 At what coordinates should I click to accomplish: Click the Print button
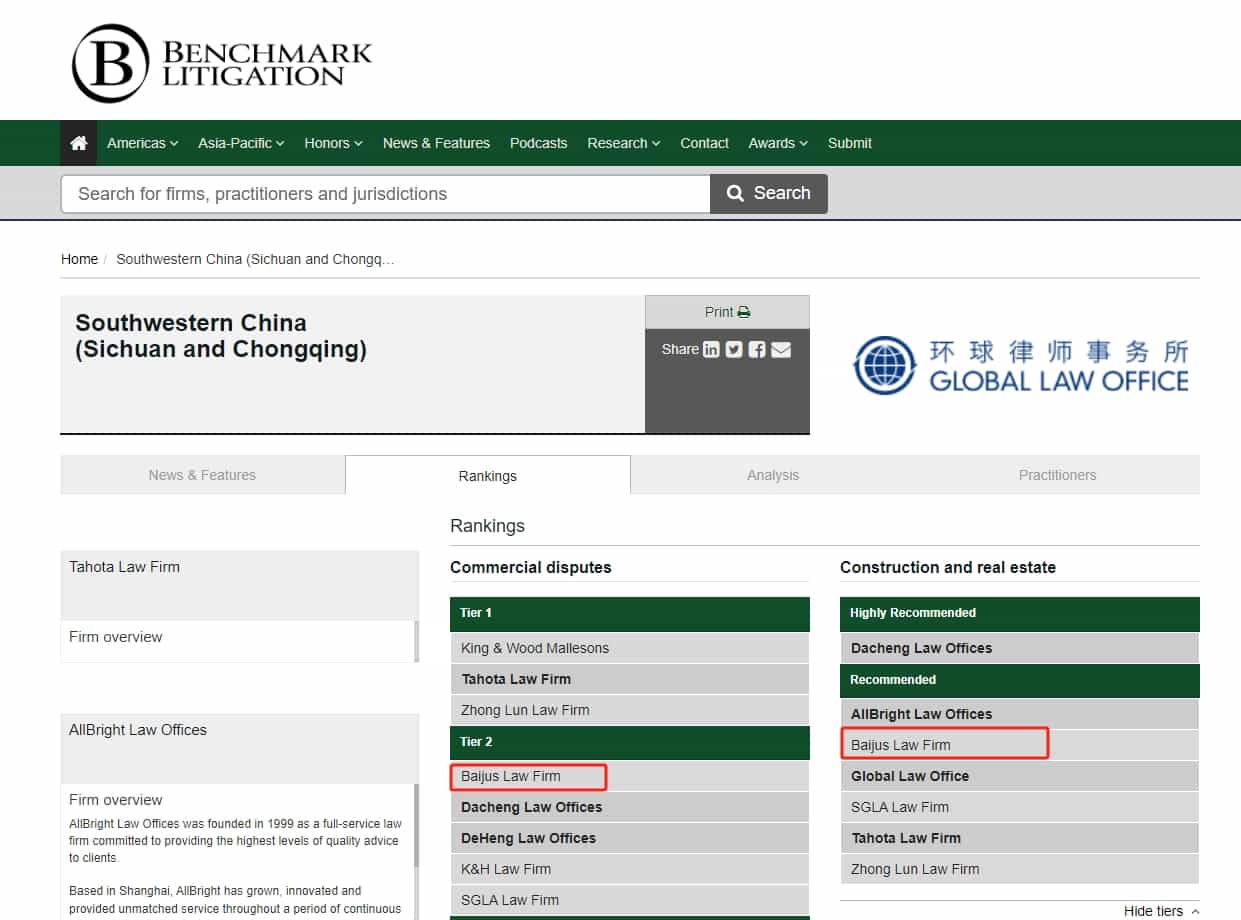(727, 312)
